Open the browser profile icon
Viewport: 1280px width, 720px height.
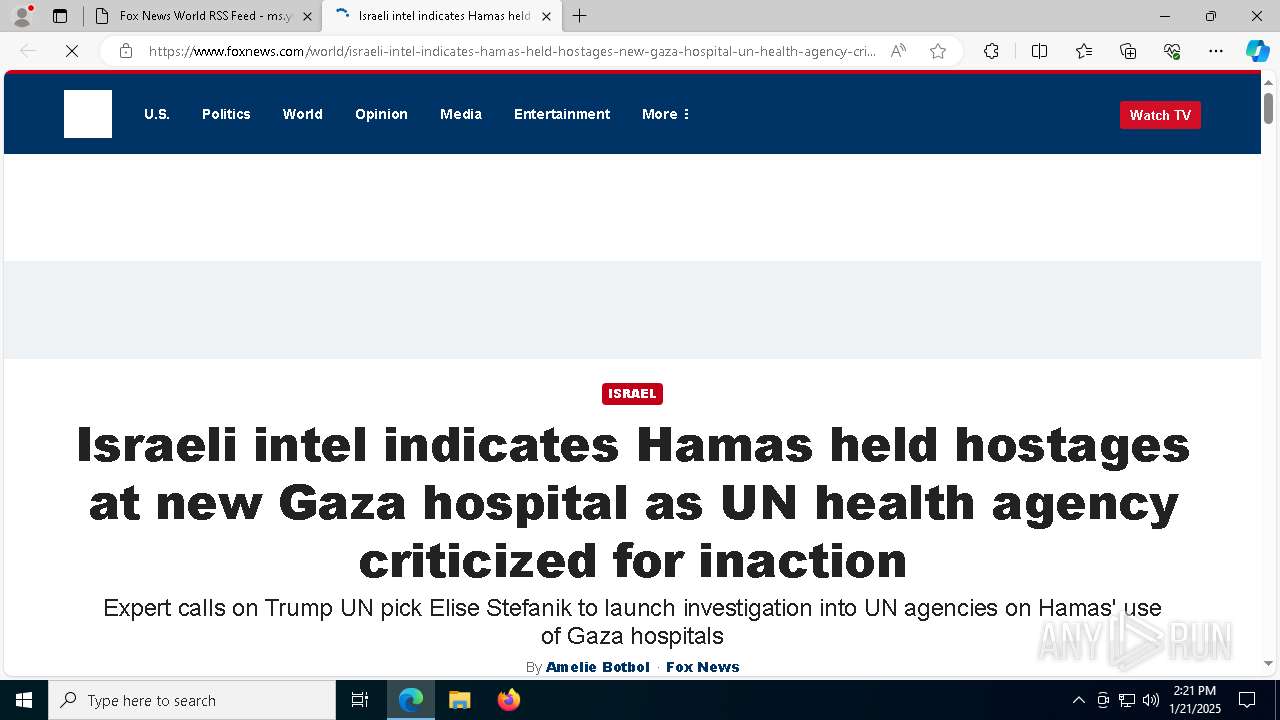(x=21, y=16)
